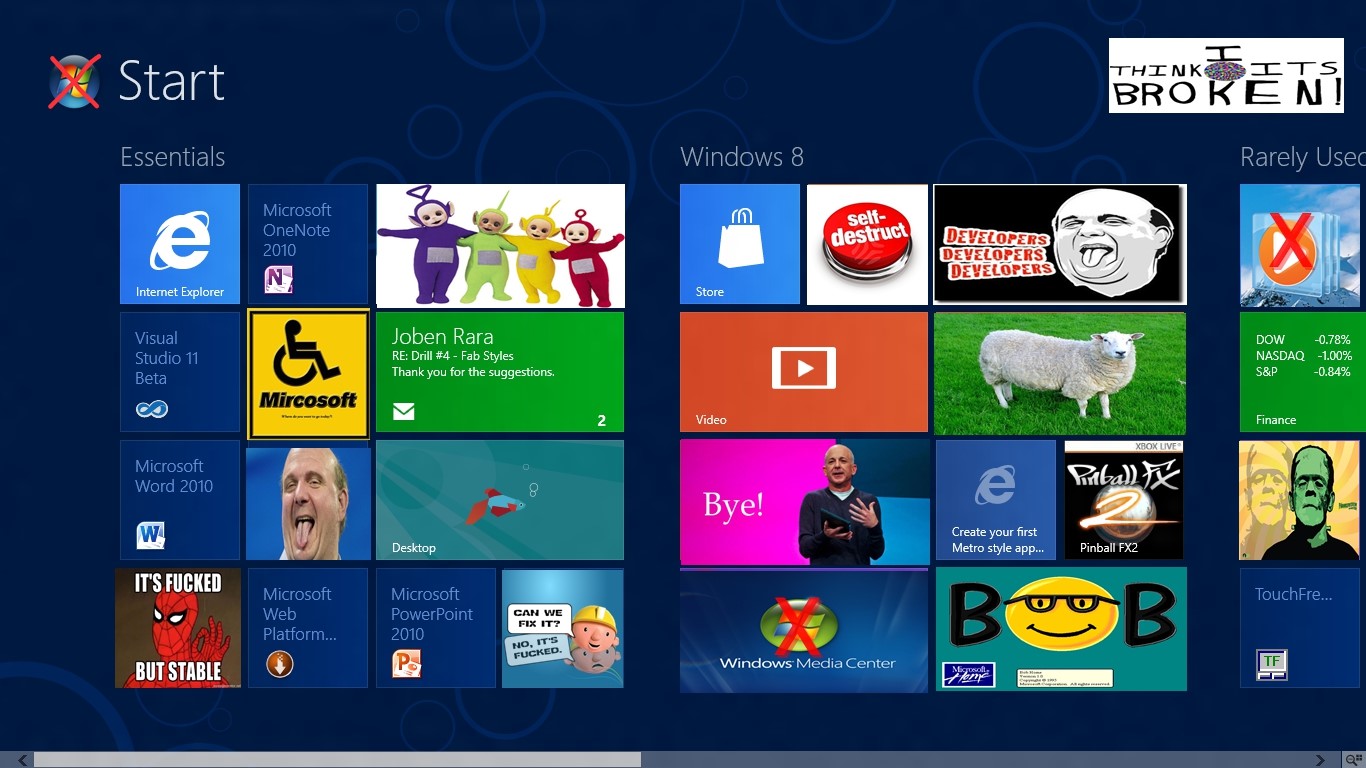Open Visual Studio 11 Beta tile
This screenshot has height=768, width=1366.
(x=180, y=372)
